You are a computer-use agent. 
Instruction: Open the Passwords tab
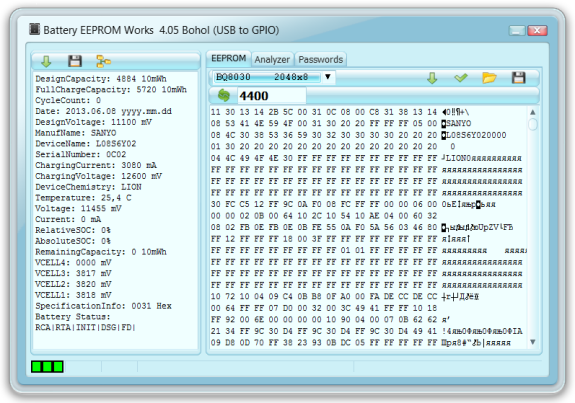[x=321, y=59]
